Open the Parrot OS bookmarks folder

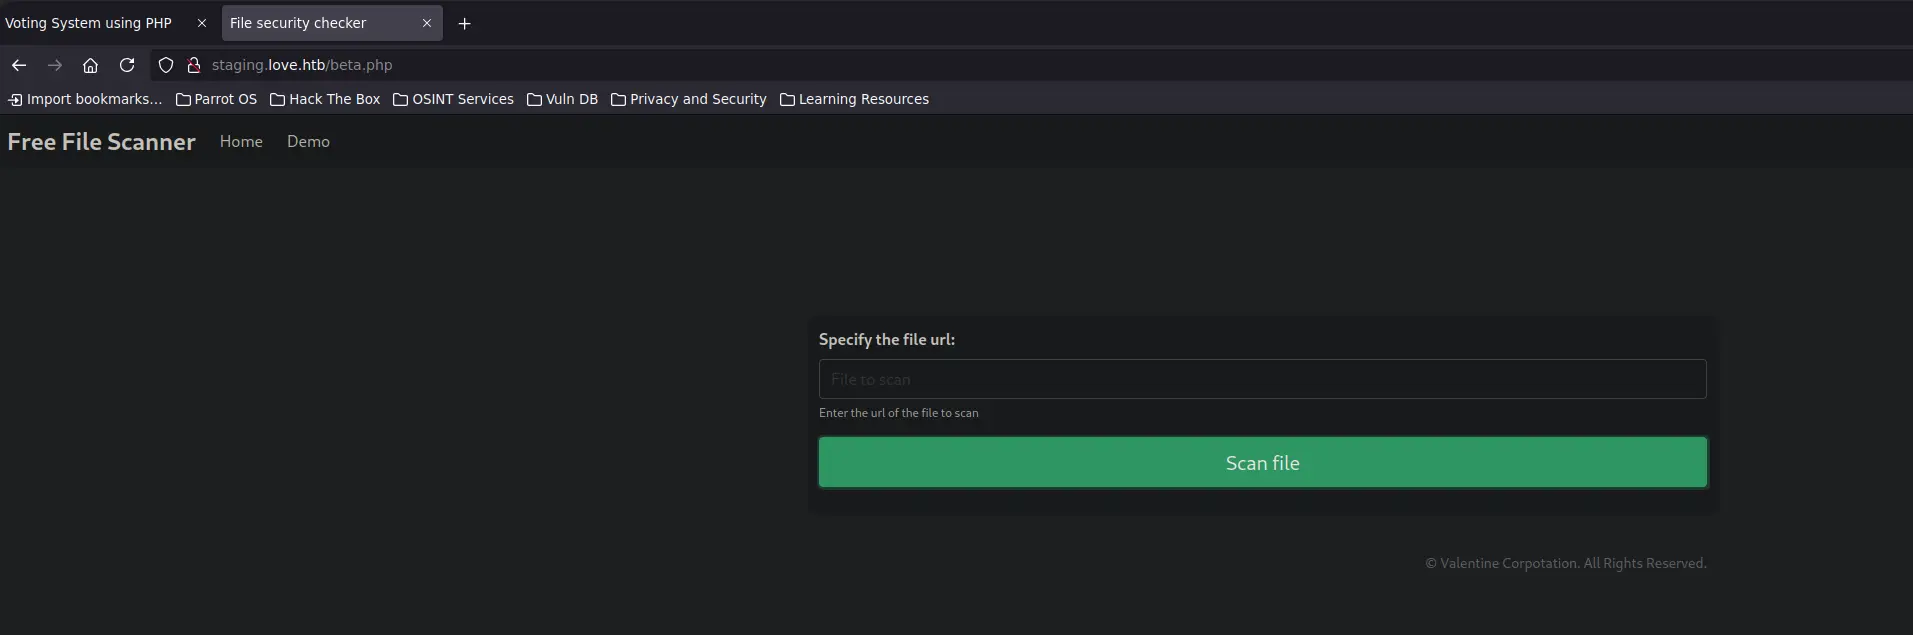coord(216,99)
